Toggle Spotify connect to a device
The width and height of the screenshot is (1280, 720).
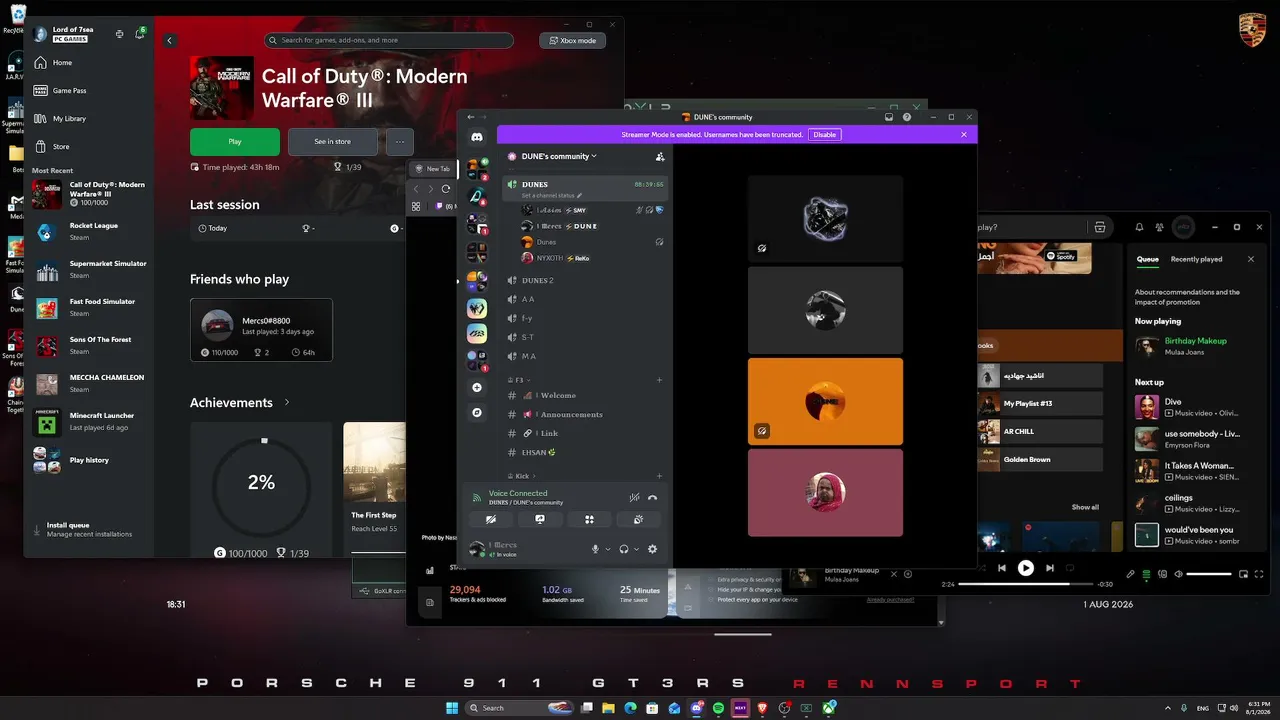click(1163, 574)
